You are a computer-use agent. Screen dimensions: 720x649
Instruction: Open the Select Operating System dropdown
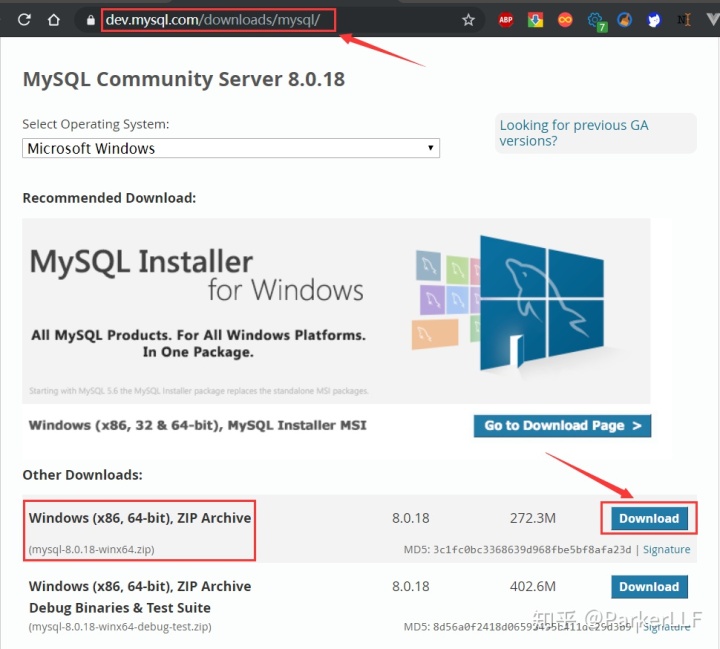231,148
